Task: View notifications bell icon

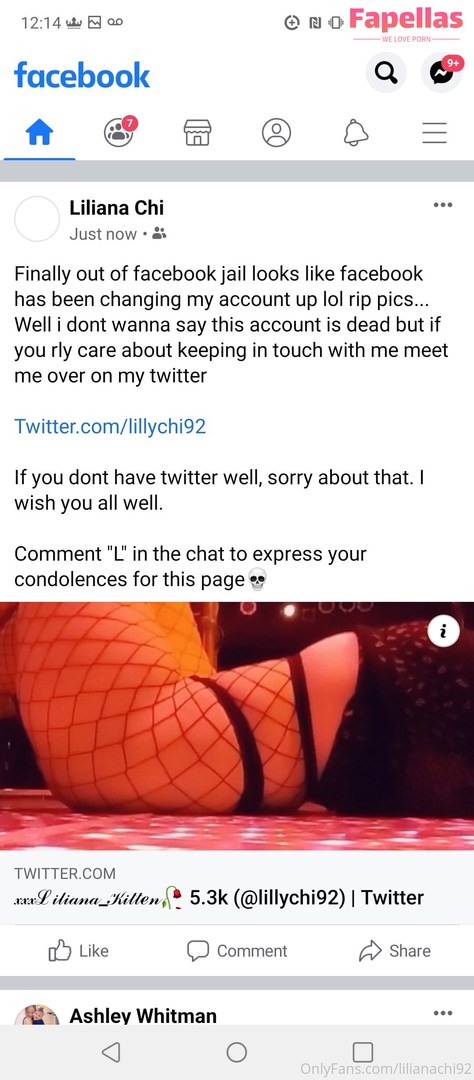Action: point(356,132)
